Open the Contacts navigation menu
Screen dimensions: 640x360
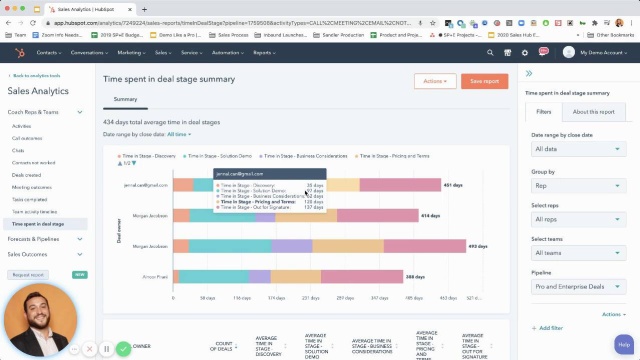pos(49,53)
